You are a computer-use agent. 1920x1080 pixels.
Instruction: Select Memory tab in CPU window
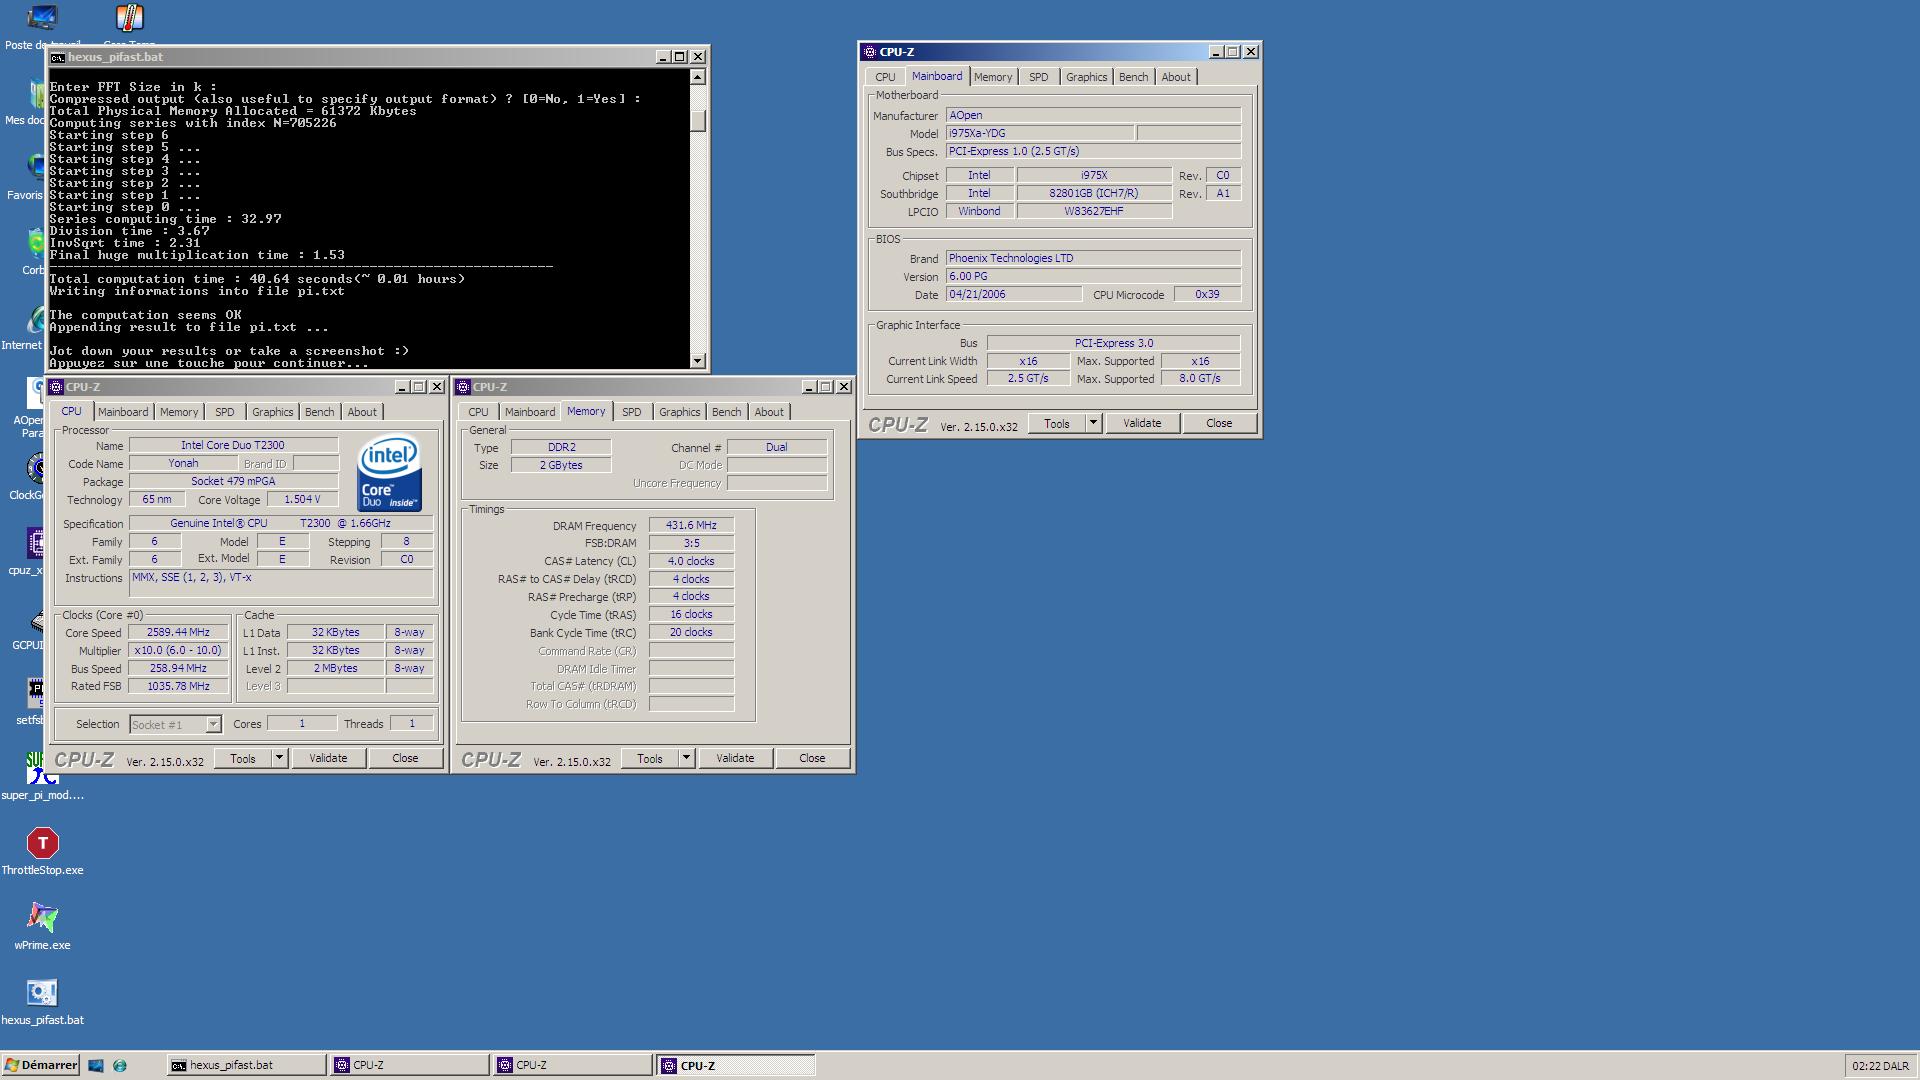pyautogui.click(x=179, y=412)
